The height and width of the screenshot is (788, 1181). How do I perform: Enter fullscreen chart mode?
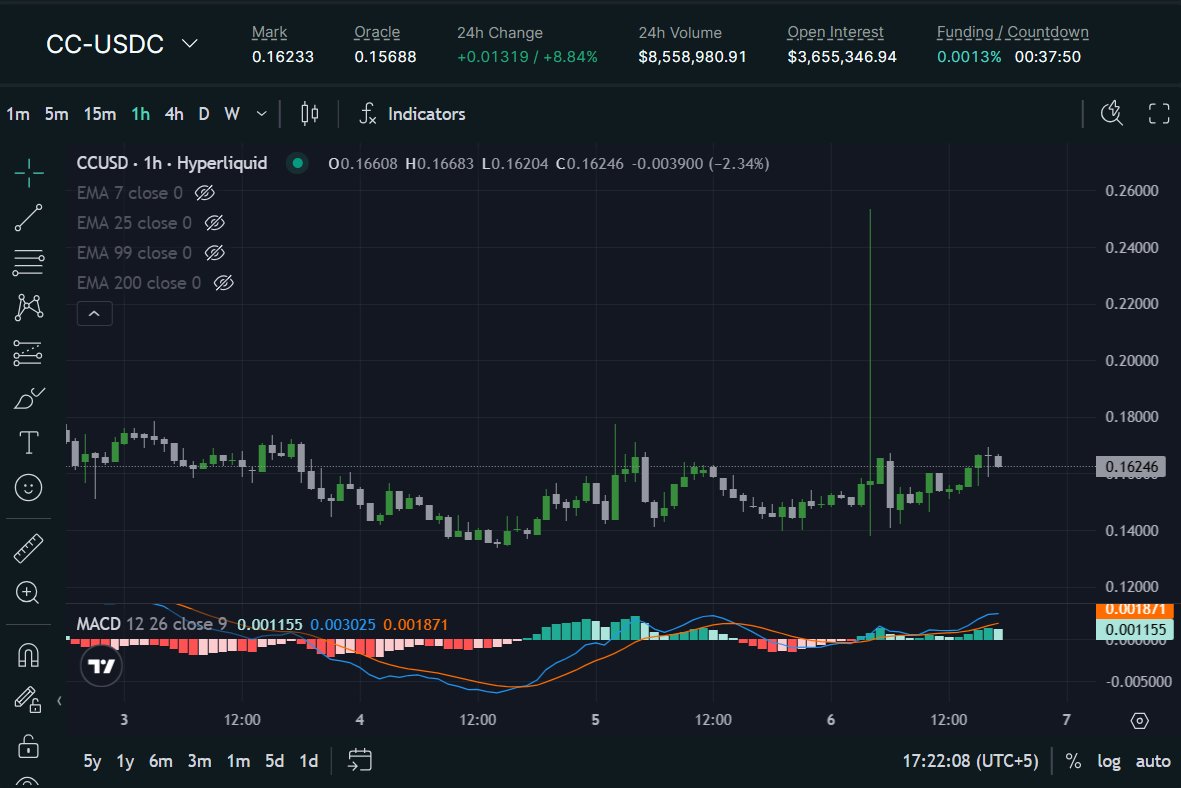tap(1158, 114)
